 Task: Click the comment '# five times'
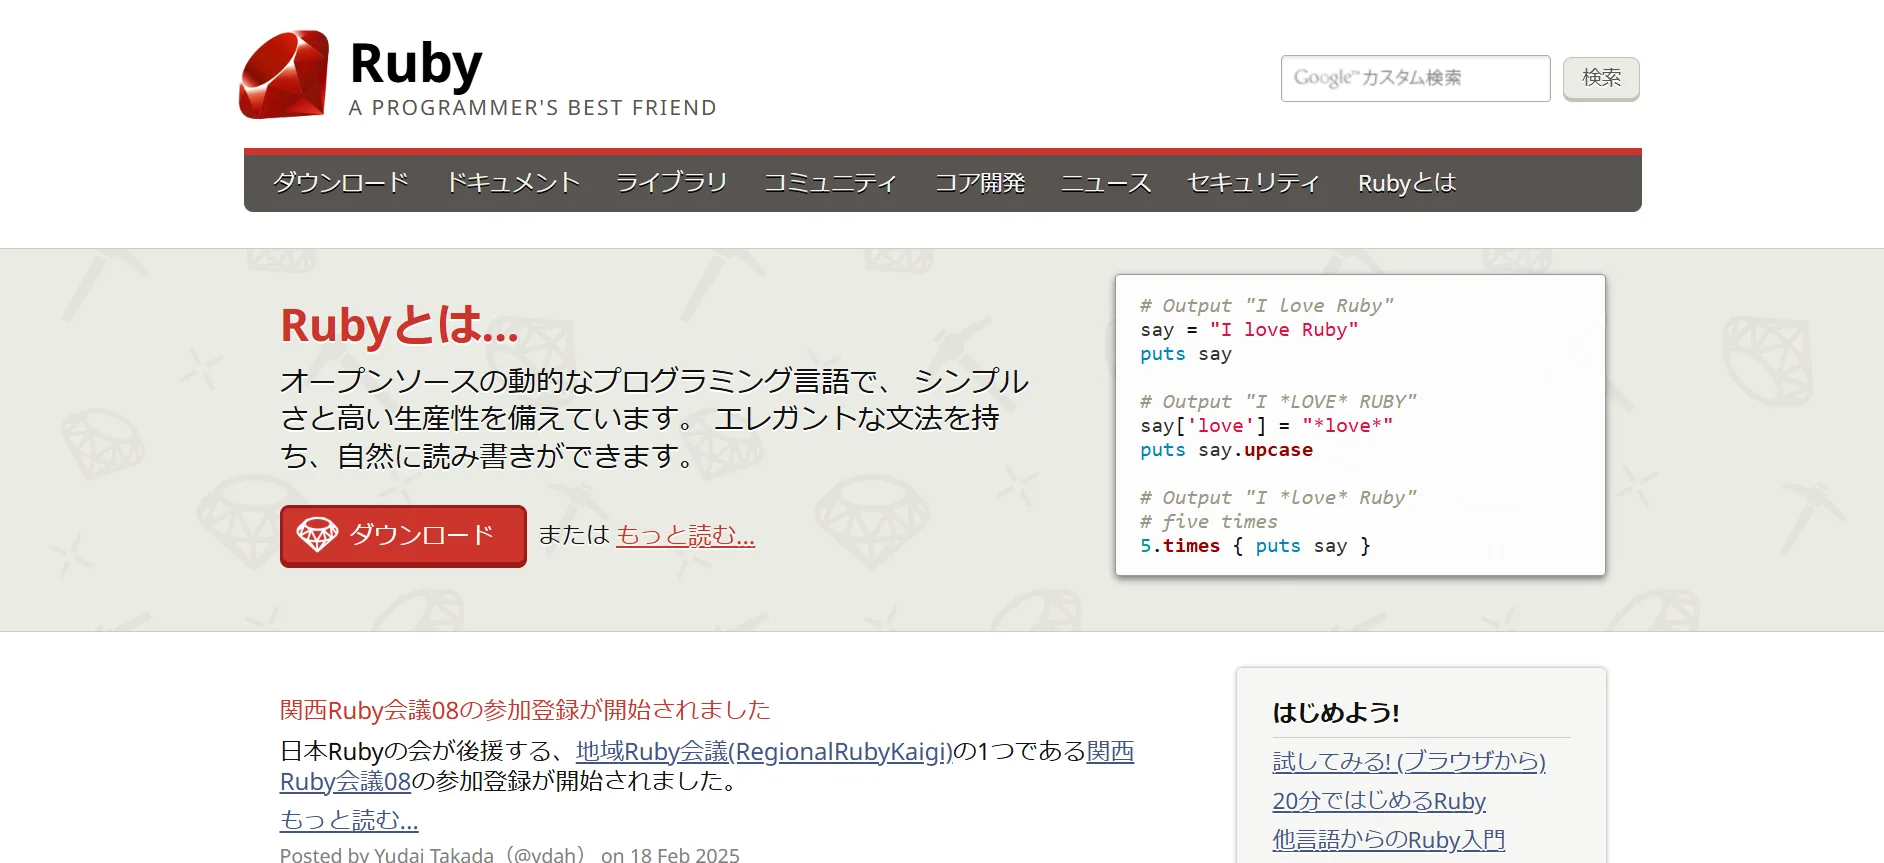click(1209, 522)
